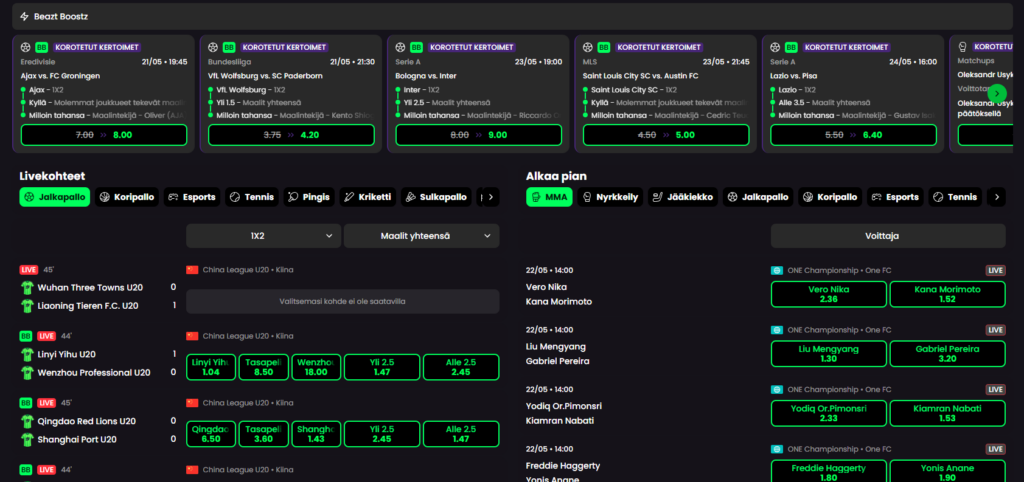Open Wuhan Three Towns U20 match

[x=90, y=287]
